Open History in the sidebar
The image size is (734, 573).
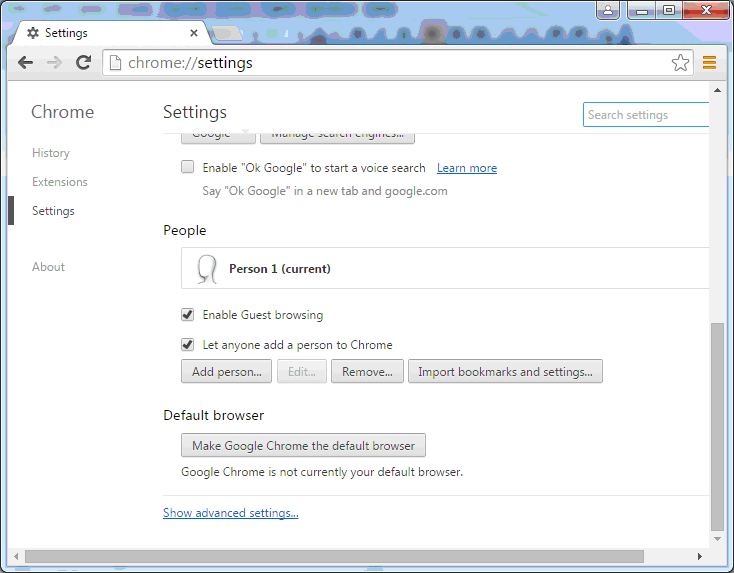[x=51, y=153]
